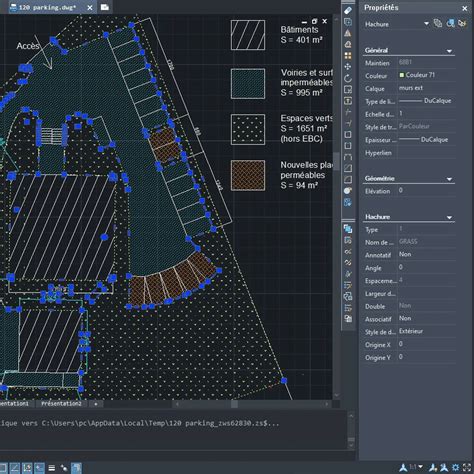Screen dimensions: 474x474
Task: Click the Angle value field
Action: point(427,267)
